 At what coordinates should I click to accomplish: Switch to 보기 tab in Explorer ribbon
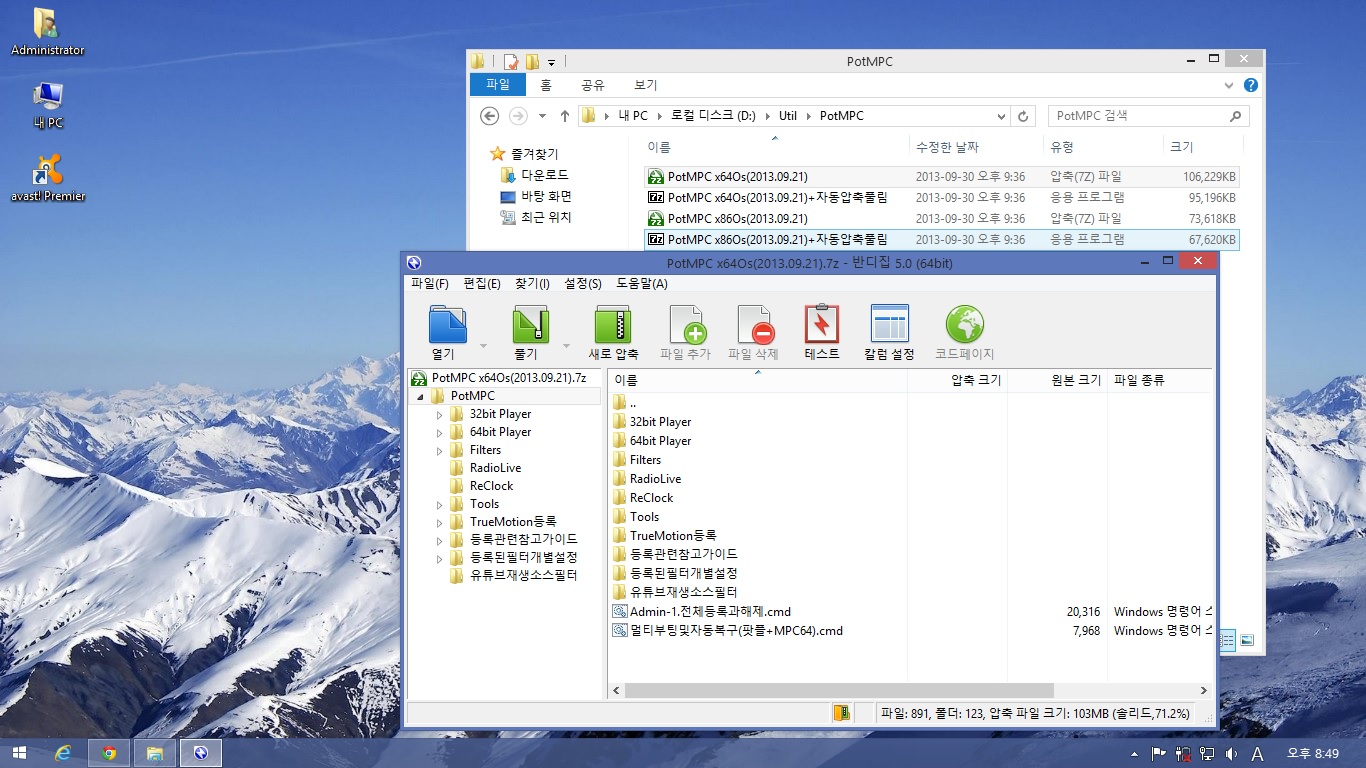point(646,86)
